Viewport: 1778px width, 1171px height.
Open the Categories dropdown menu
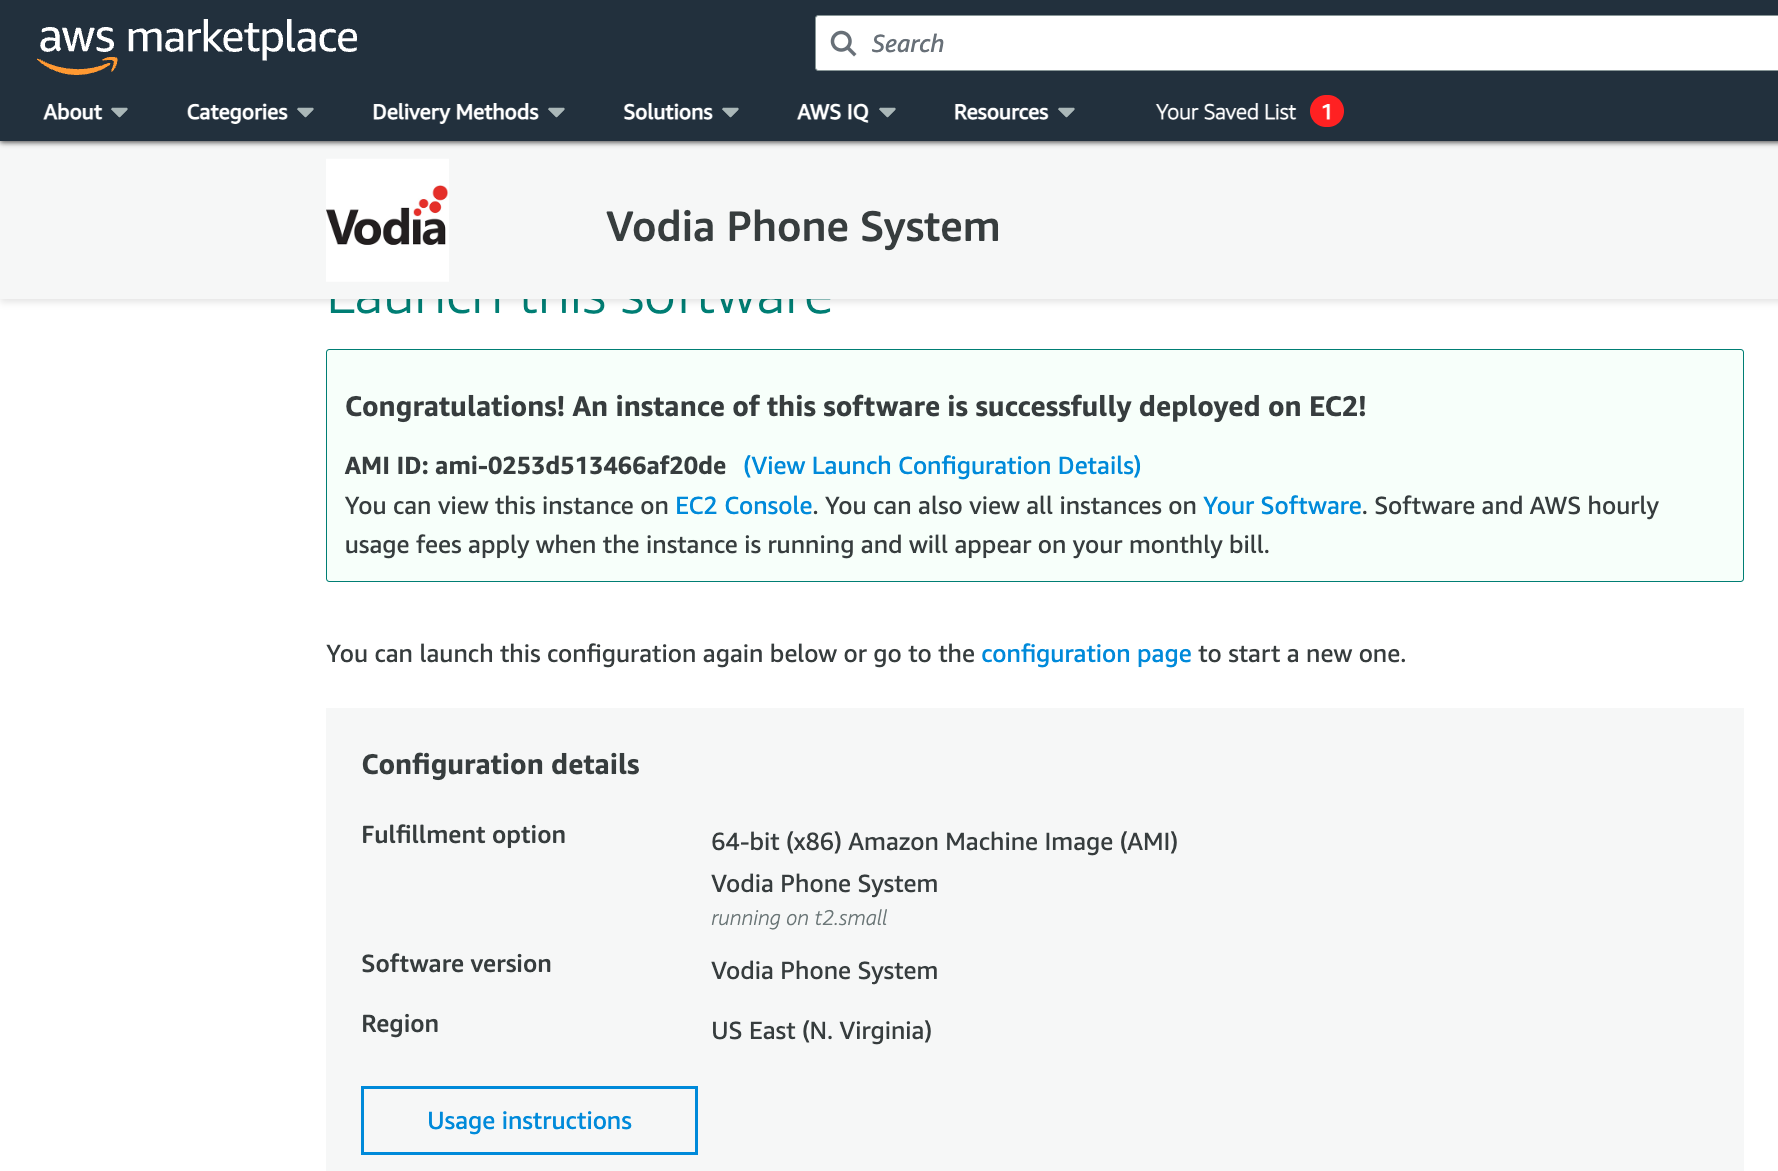(250, 112)
